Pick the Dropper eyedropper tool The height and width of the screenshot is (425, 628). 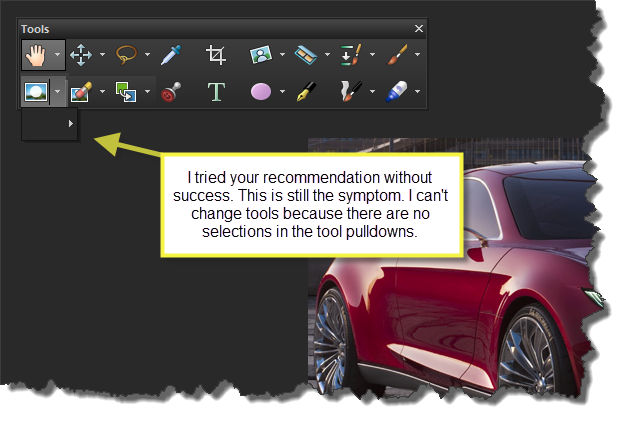[171, 54]
